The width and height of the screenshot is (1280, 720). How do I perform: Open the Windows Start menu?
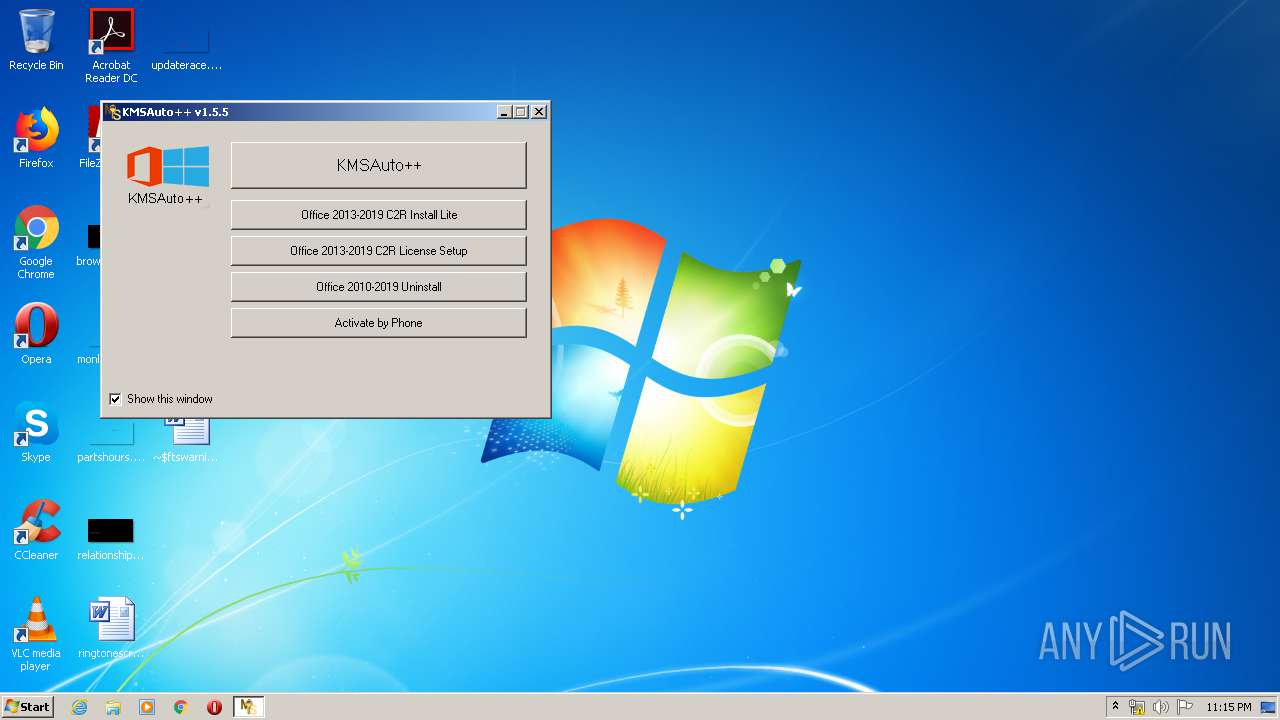(x=27, y=706)
